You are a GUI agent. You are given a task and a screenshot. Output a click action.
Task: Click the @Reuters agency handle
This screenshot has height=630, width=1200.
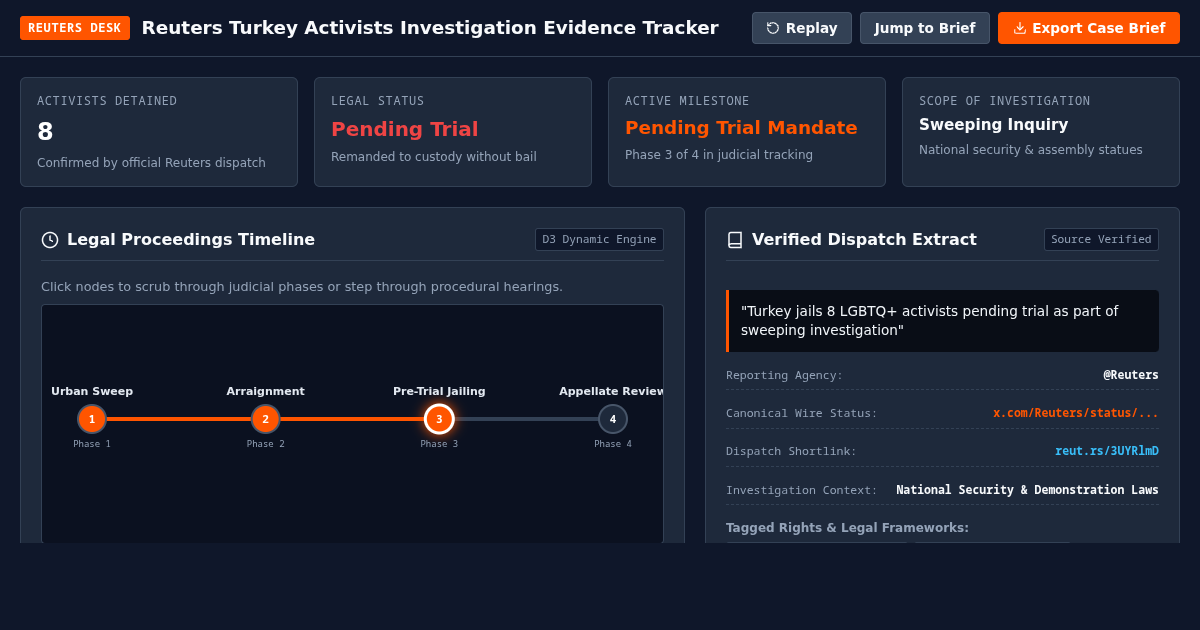(x=1131, y=375)
